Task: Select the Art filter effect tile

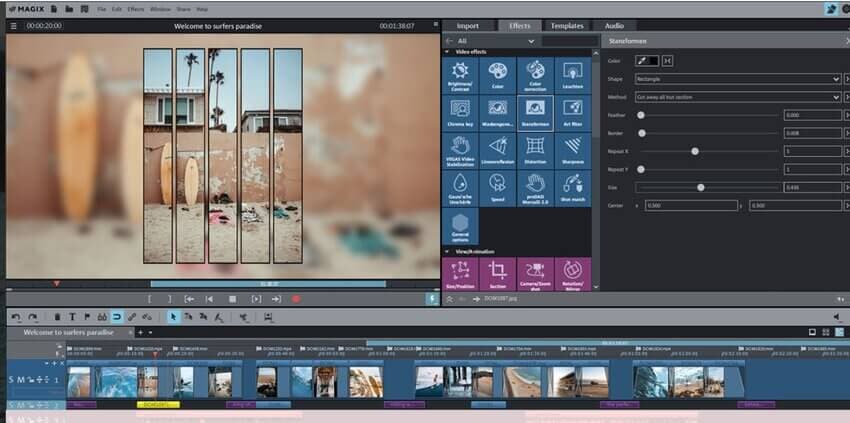Action: pyautogui.click(x=573, y=113)
